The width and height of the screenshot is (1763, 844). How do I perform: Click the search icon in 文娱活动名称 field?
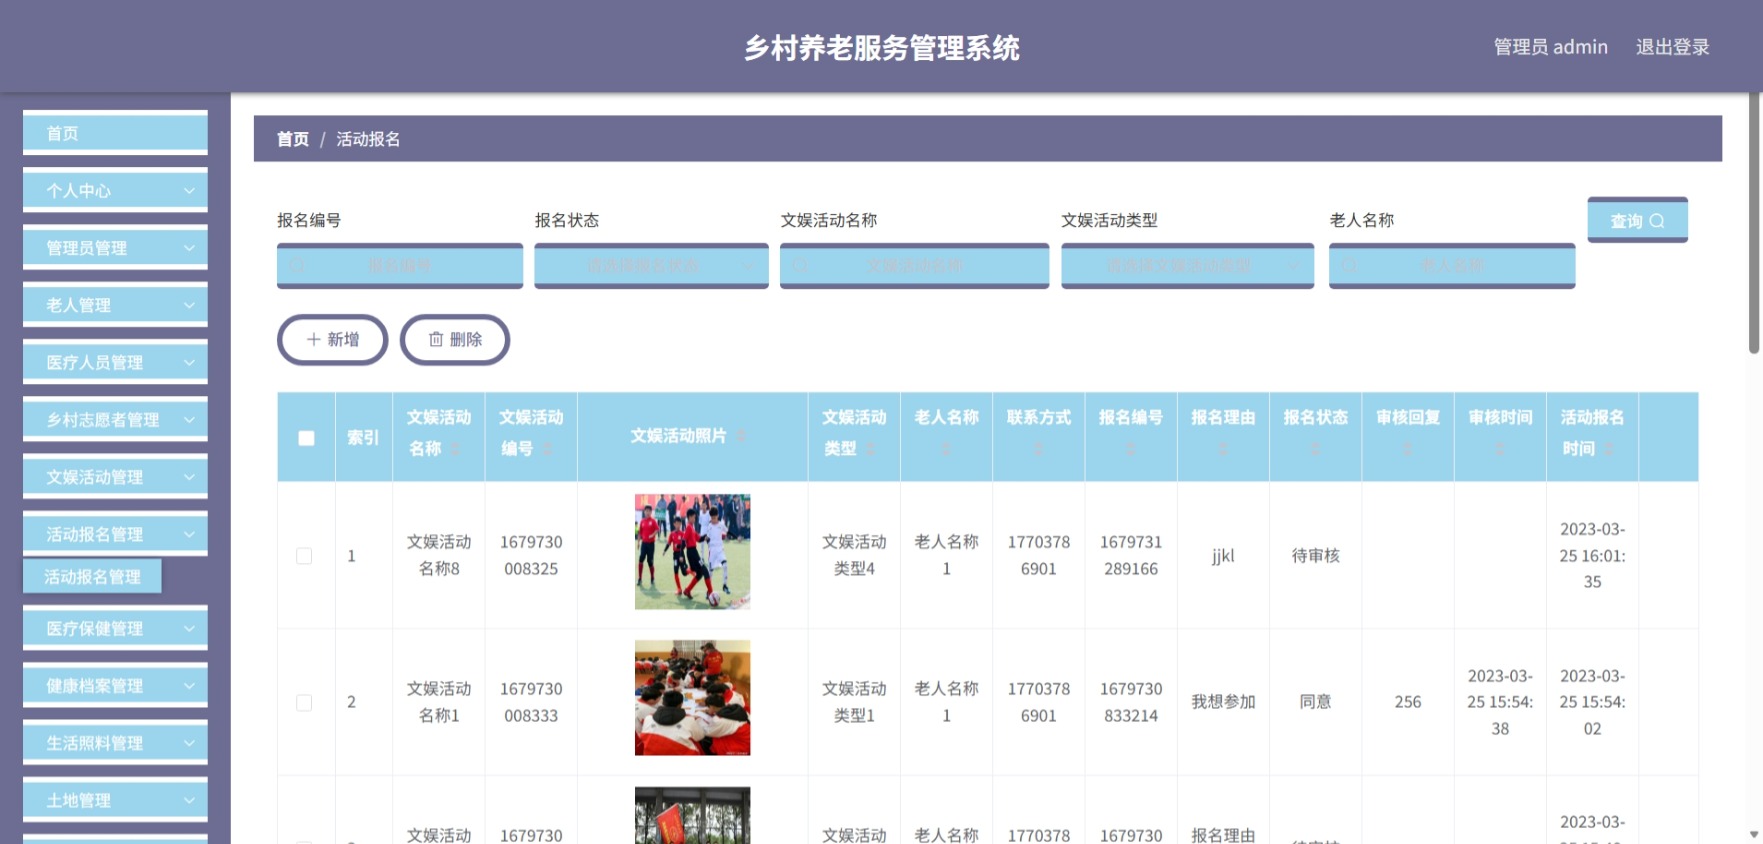800,266
